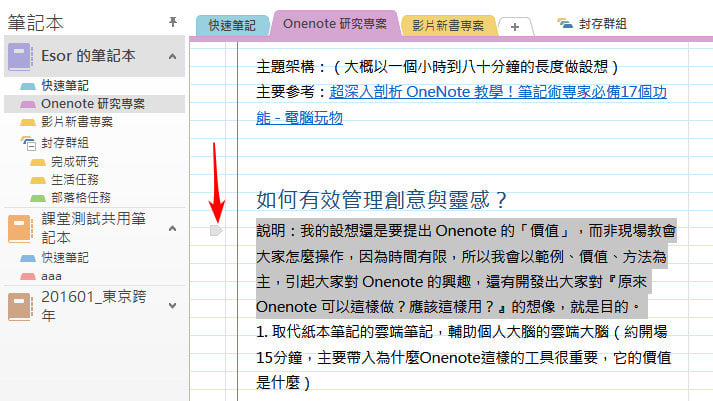
Task: Click the section group icon beside 封存群組 in sidebar
Action: 28,143
